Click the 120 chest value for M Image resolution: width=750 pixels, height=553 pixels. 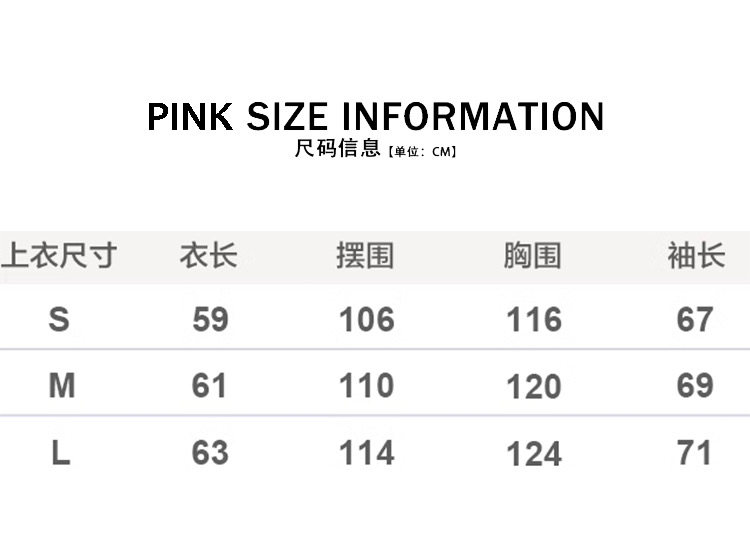[533, 387]
